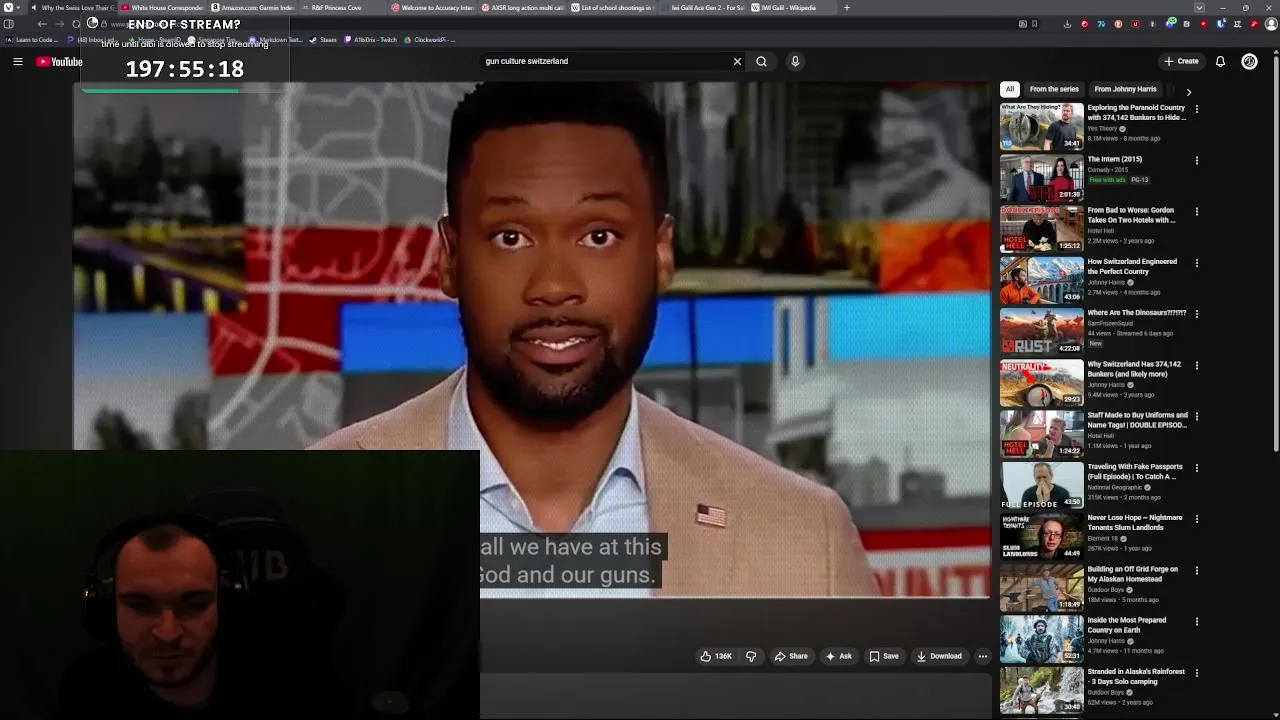Click the Create button

click(1181, 61)
